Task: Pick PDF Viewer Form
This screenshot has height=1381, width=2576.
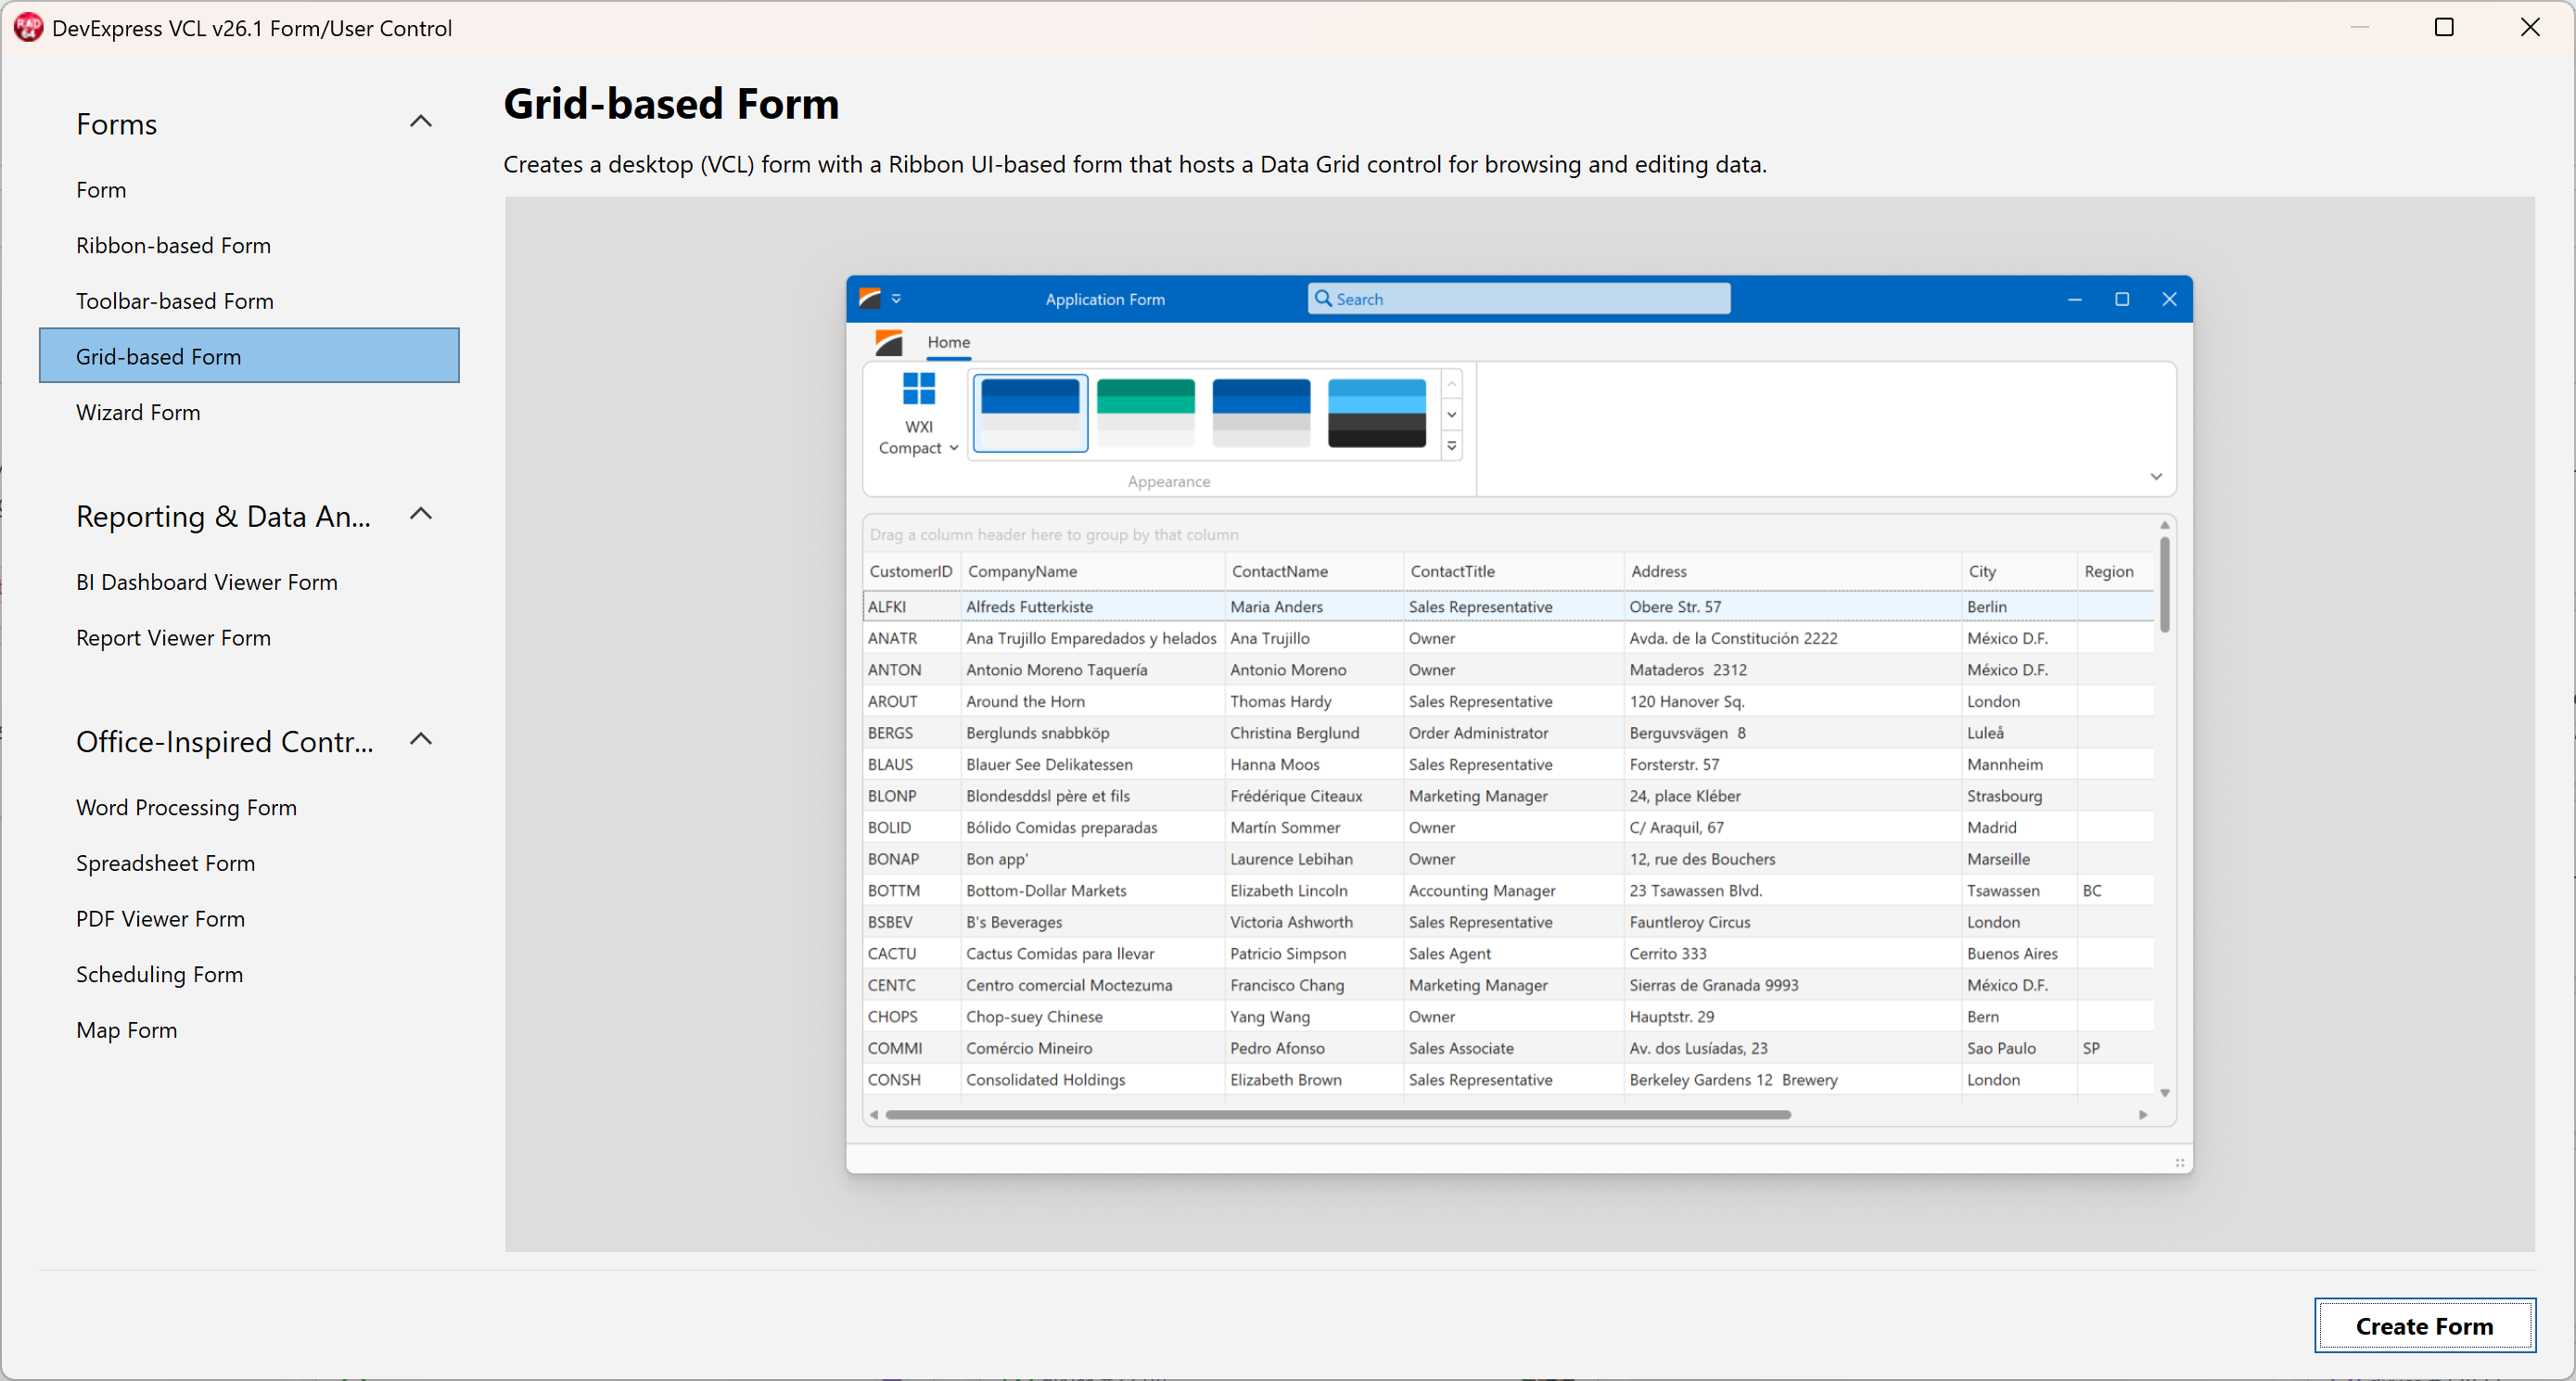Action: [x=160, y=919]
